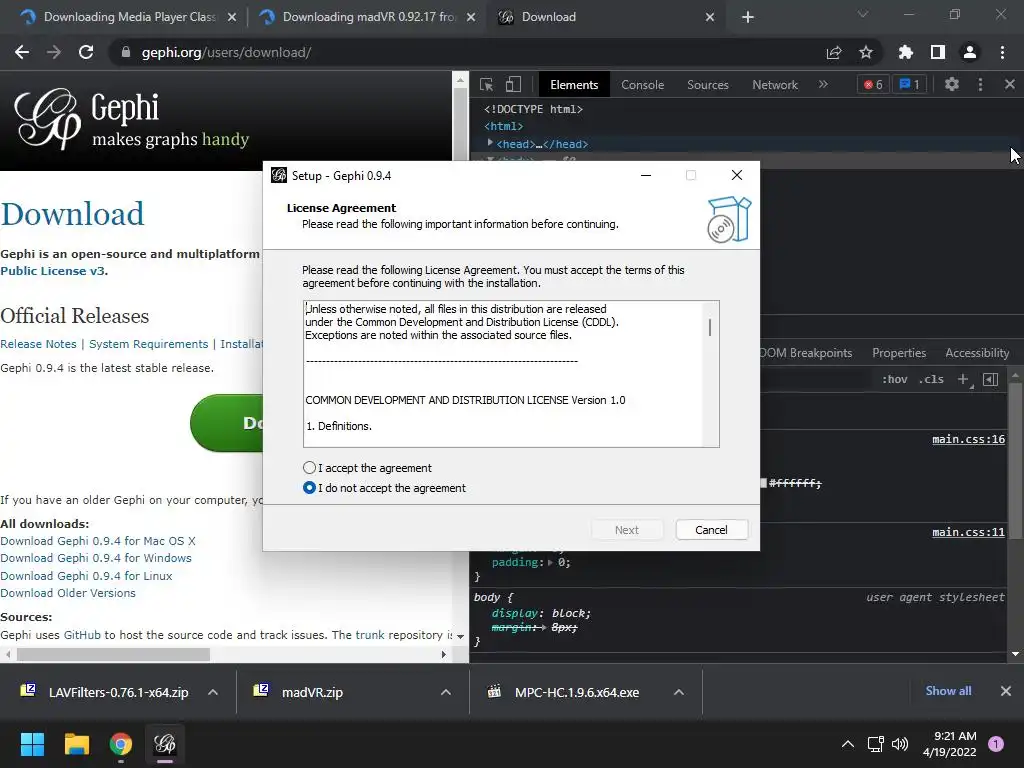Expand the padding shorthand property triangle
Screen dimensions: 1024x768
(x=551, y=562)
